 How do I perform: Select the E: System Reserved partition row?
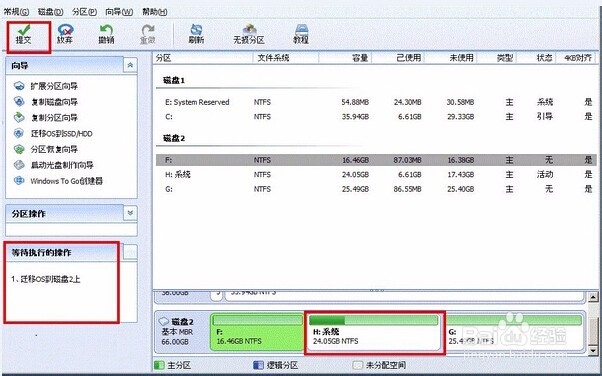376,102
